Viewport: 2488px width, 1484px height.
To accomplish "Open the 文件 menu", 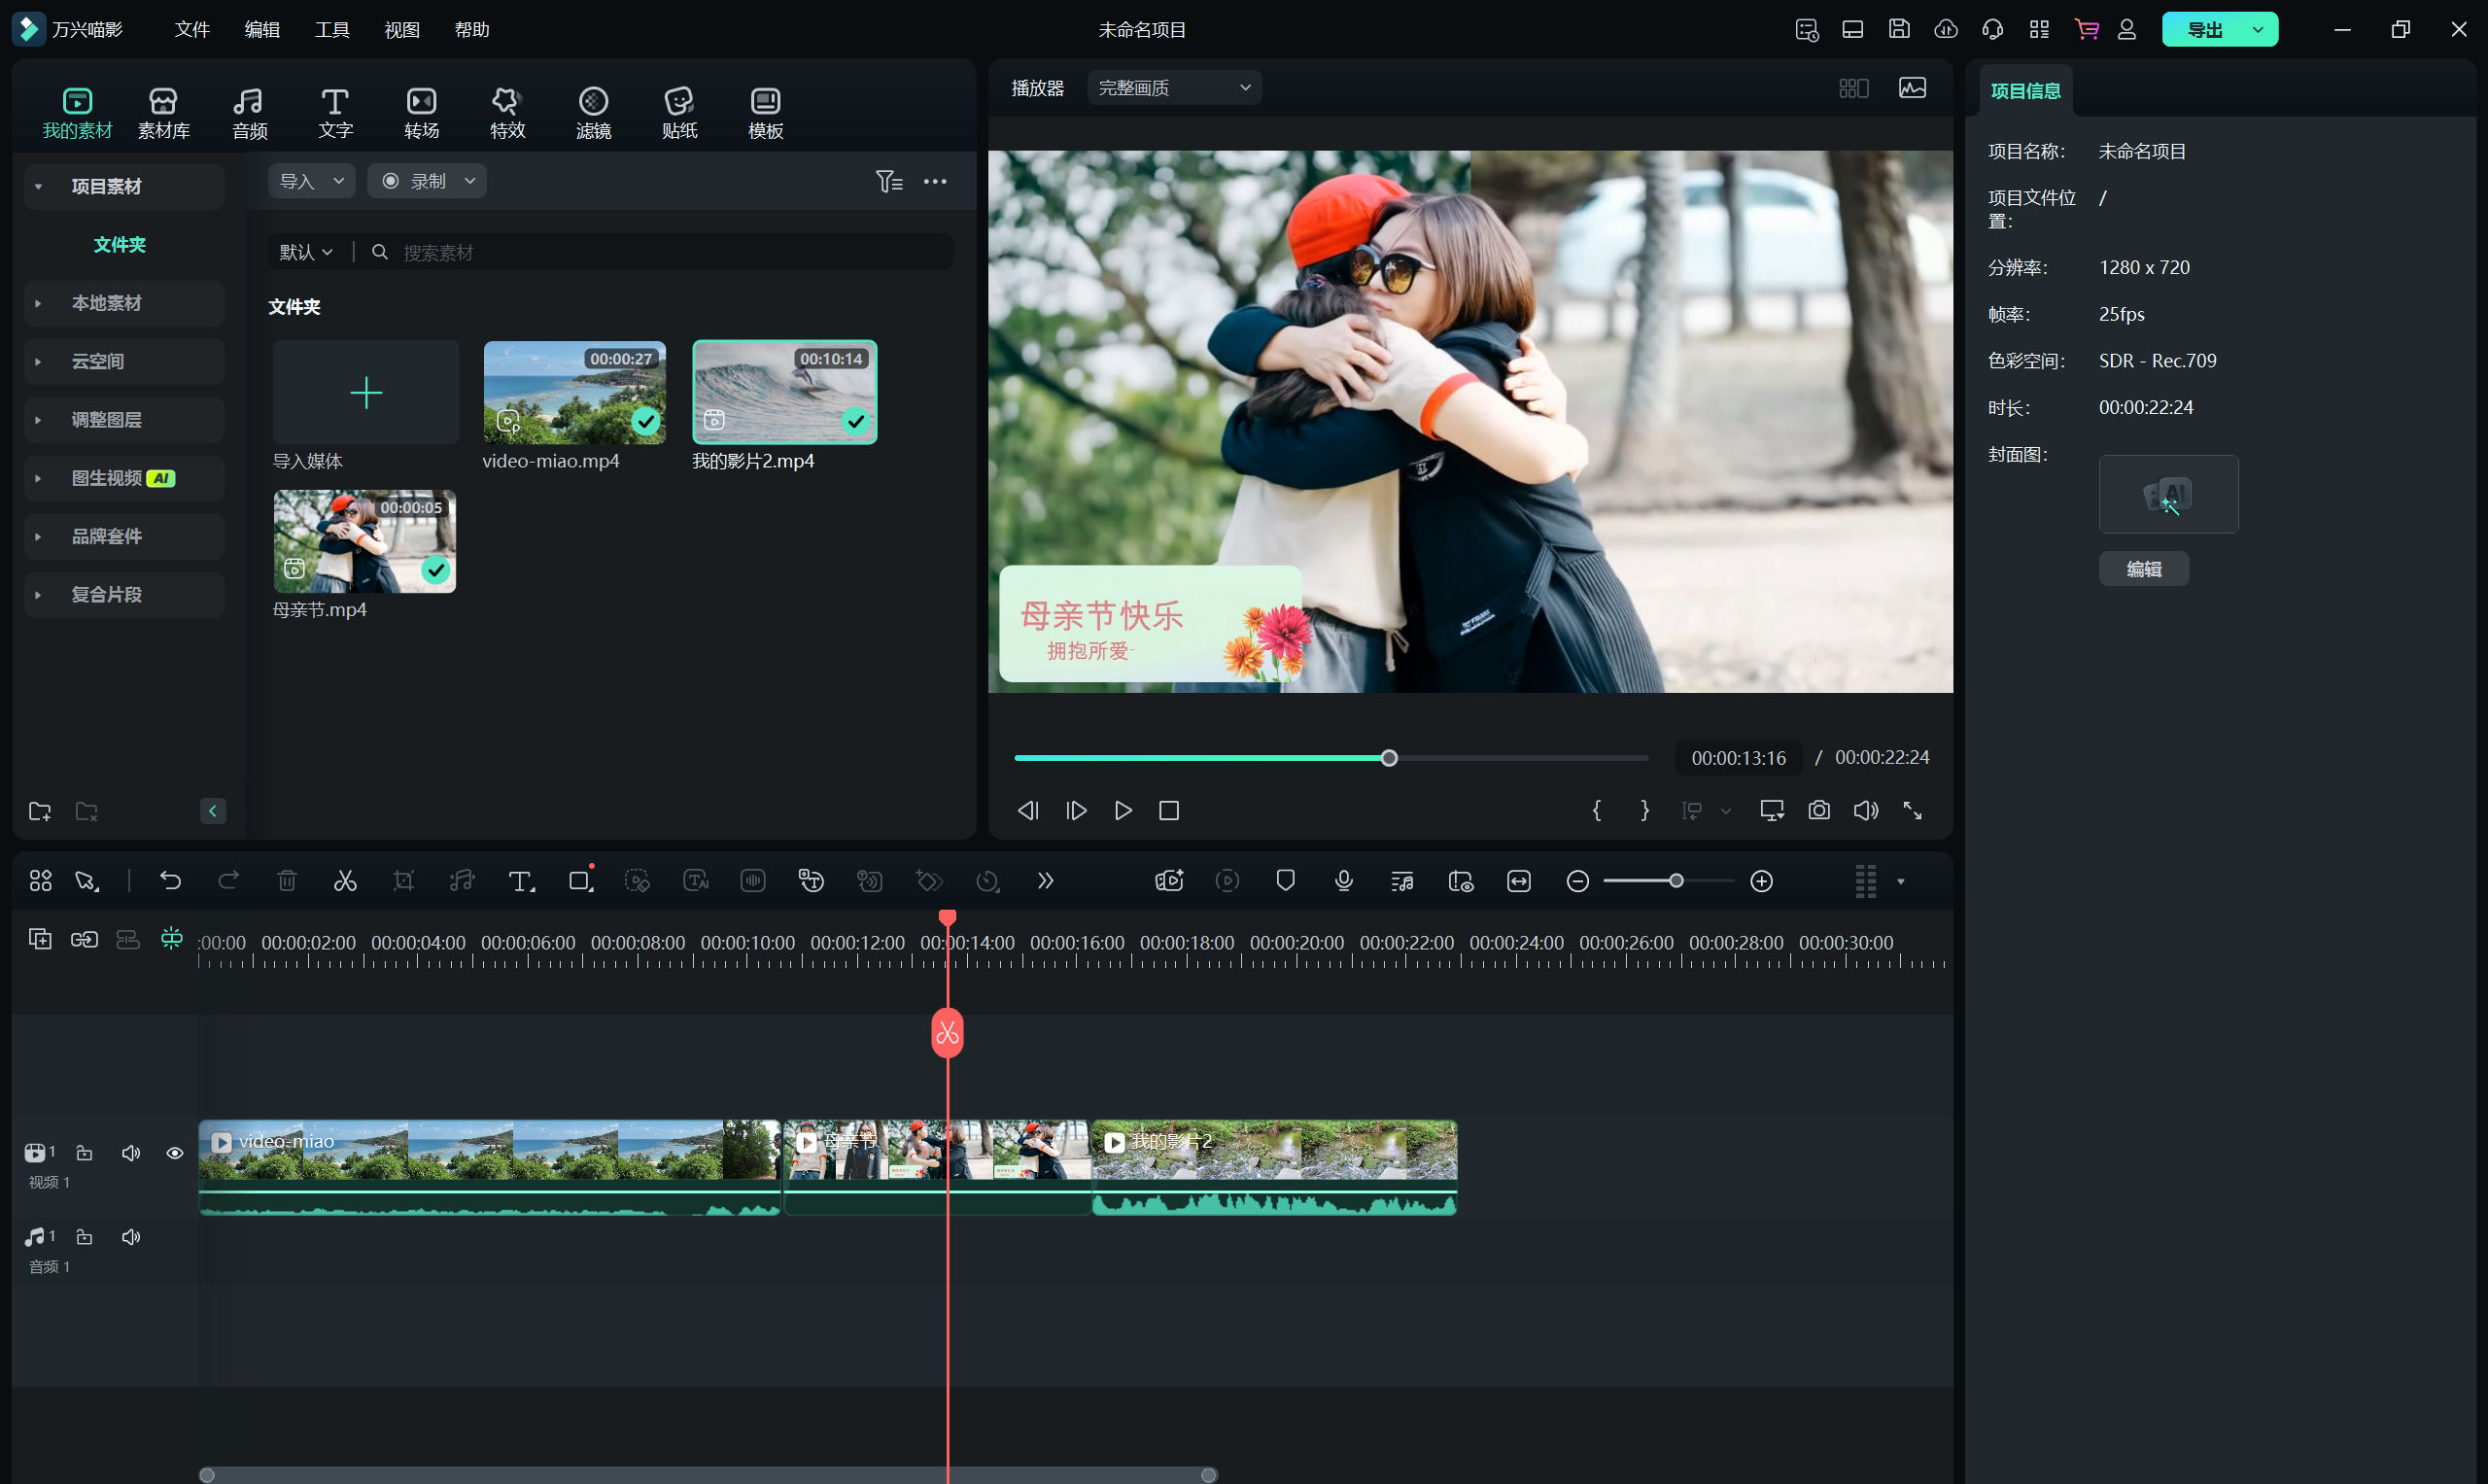I will pyautogui.click(x=191, y=30).
